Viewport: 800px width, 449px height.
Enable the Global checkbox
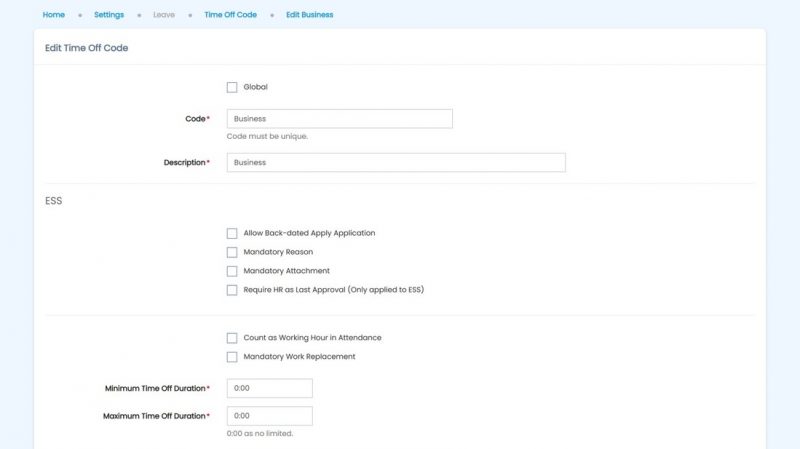[232, 87]
